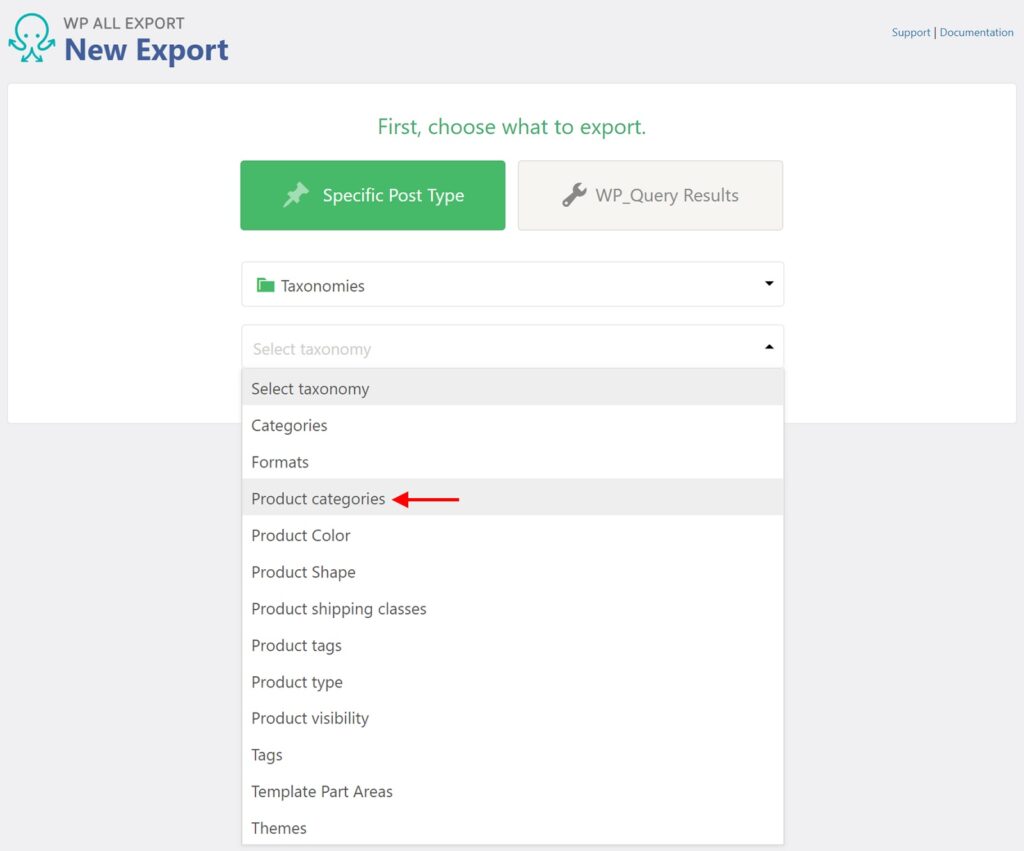
Task: Collapse the Select taxonomy dropdown
Action: click(x=769, y=346)
